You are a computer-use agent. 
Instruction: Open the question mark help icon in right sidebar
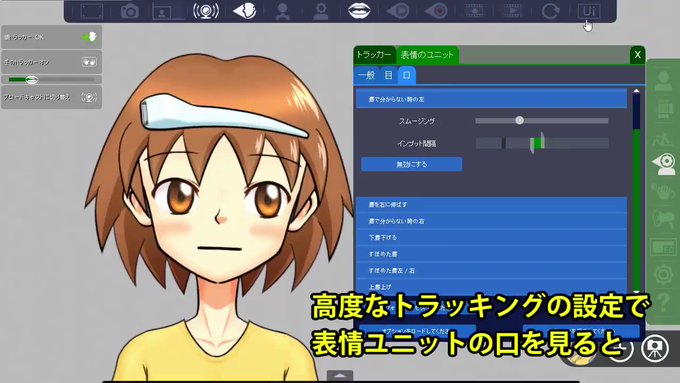coord(663,302)
